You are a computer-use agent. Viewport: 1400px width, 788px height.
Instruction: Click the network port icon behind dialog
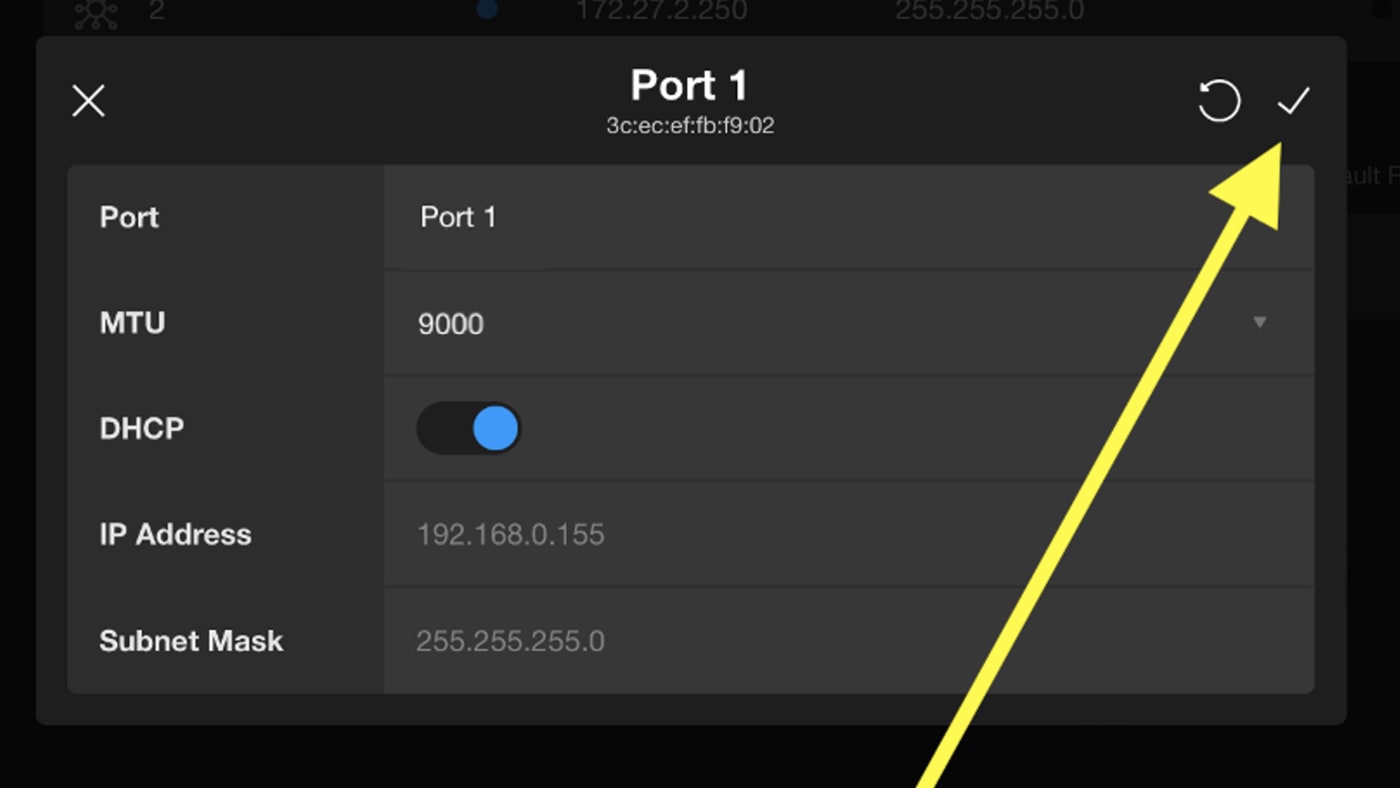pos(95,14)
